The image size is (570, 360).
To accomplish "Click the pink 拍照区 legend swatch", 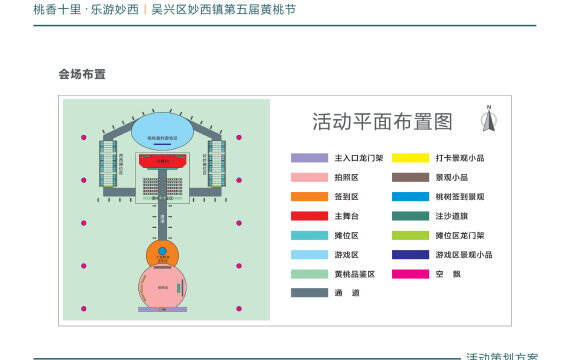I will pyautogui.click(x=309, y=177).
